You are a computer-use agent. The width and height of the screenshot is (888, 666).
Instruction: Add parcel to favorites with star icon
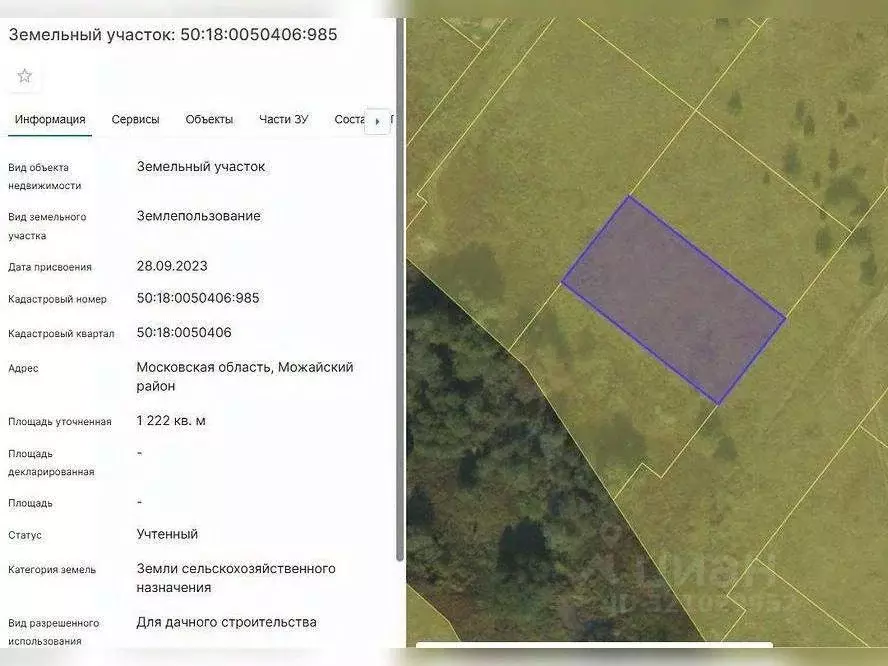point(24,76)
